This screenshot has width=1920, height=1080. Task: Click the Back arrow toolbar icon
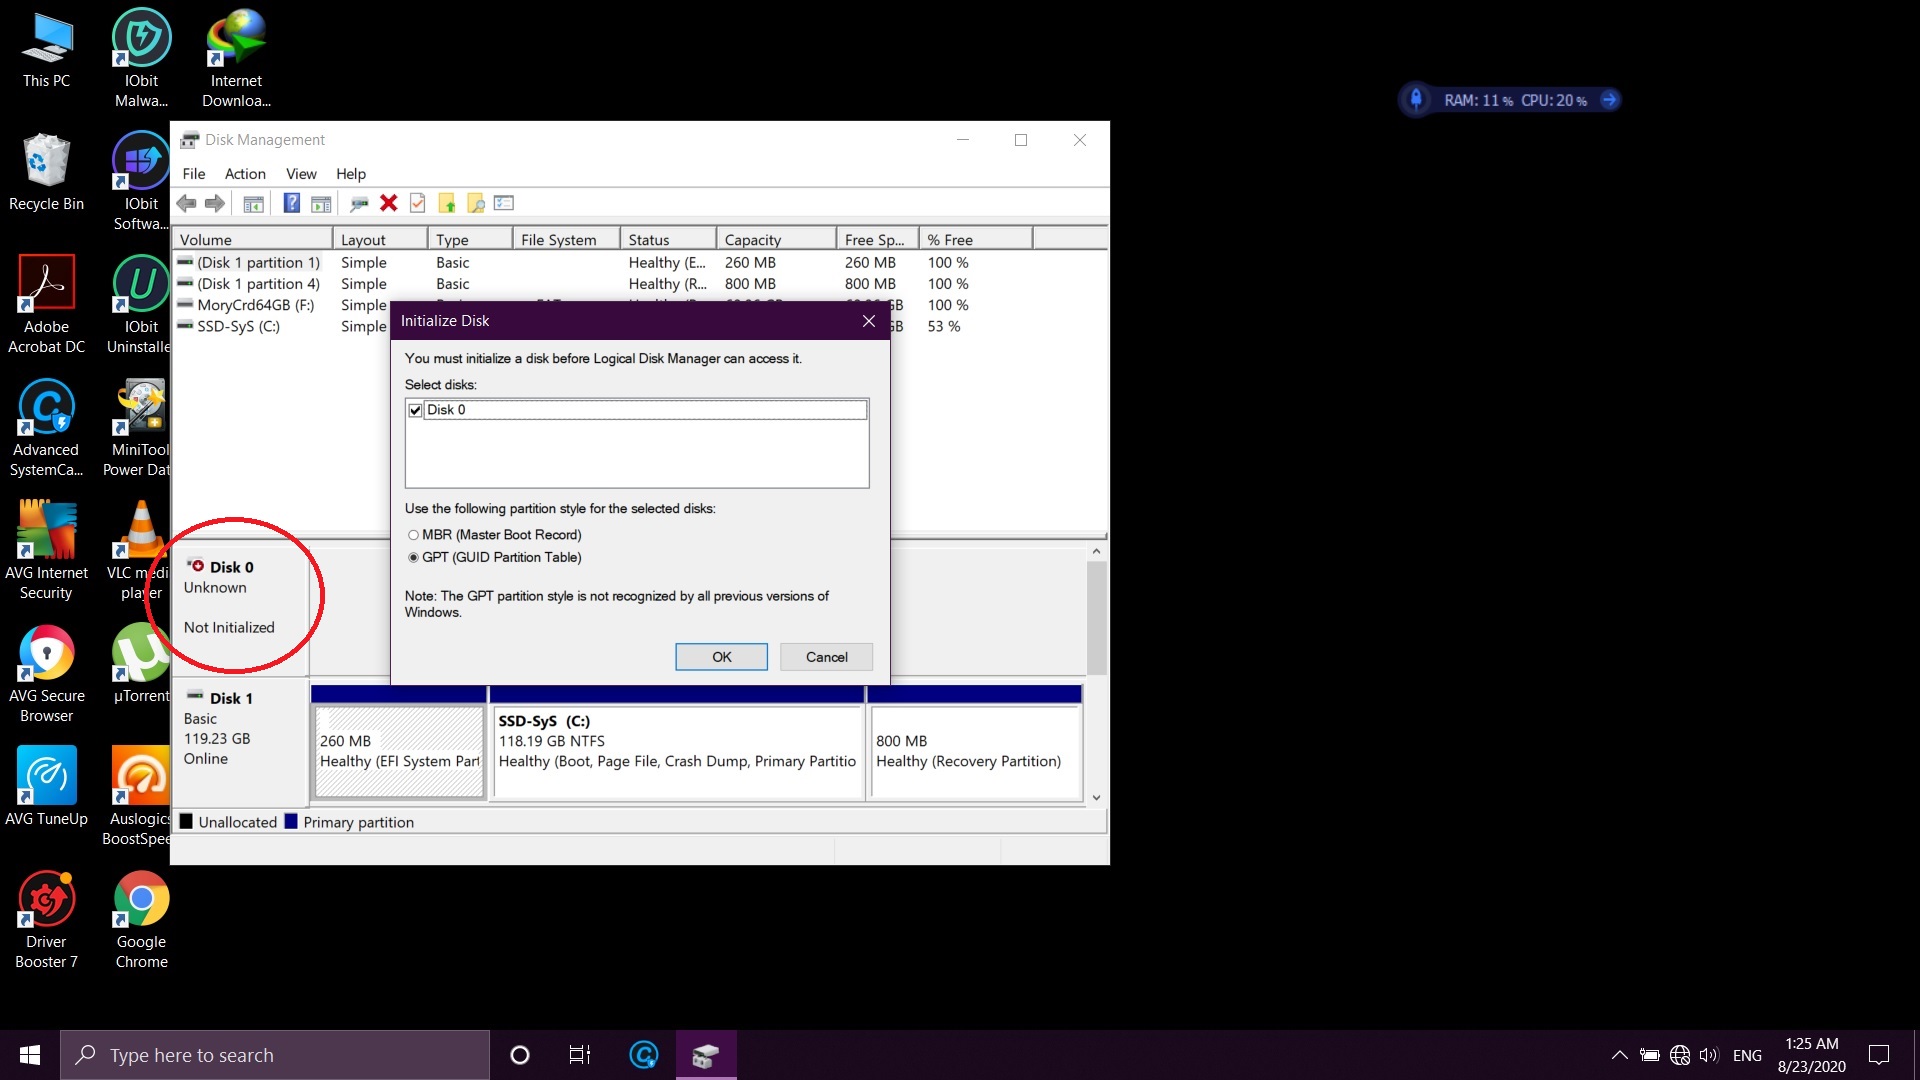[x=186, y=204]
